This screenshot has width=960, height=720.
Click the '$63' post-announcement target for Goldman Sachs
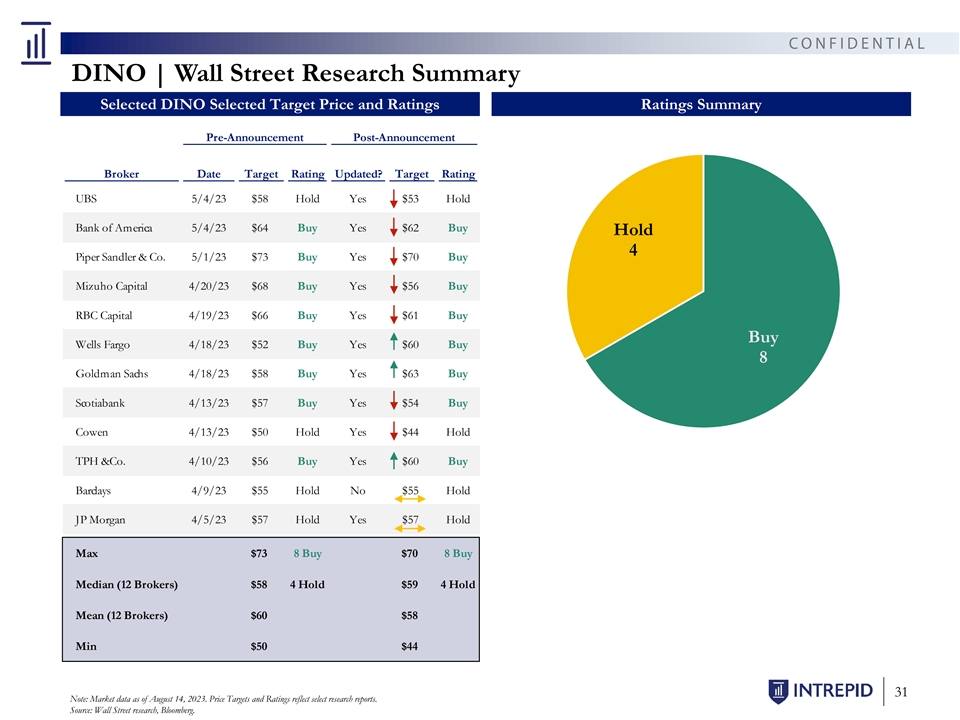point(410,373)
